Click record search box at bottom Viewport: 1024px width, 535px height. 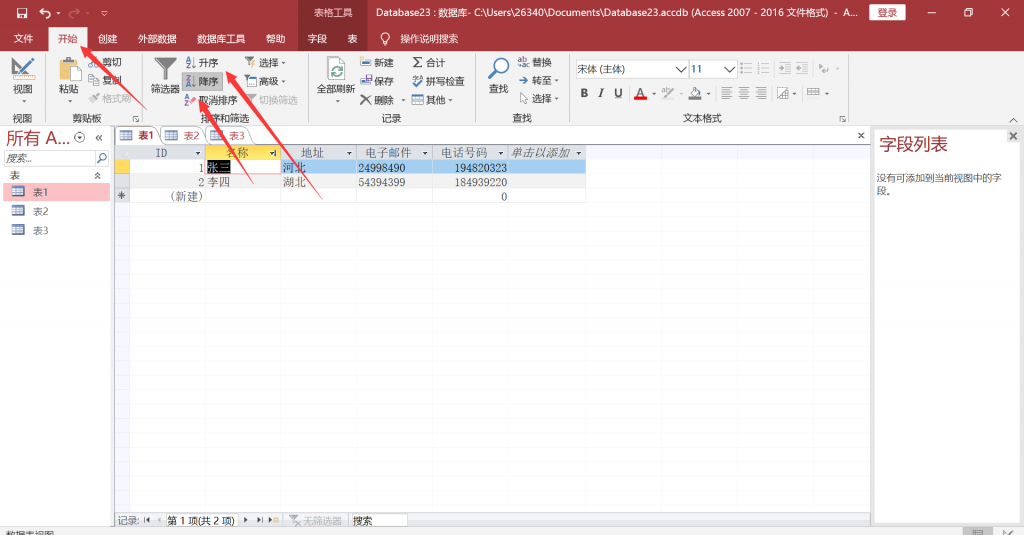(x=379, y=521)
